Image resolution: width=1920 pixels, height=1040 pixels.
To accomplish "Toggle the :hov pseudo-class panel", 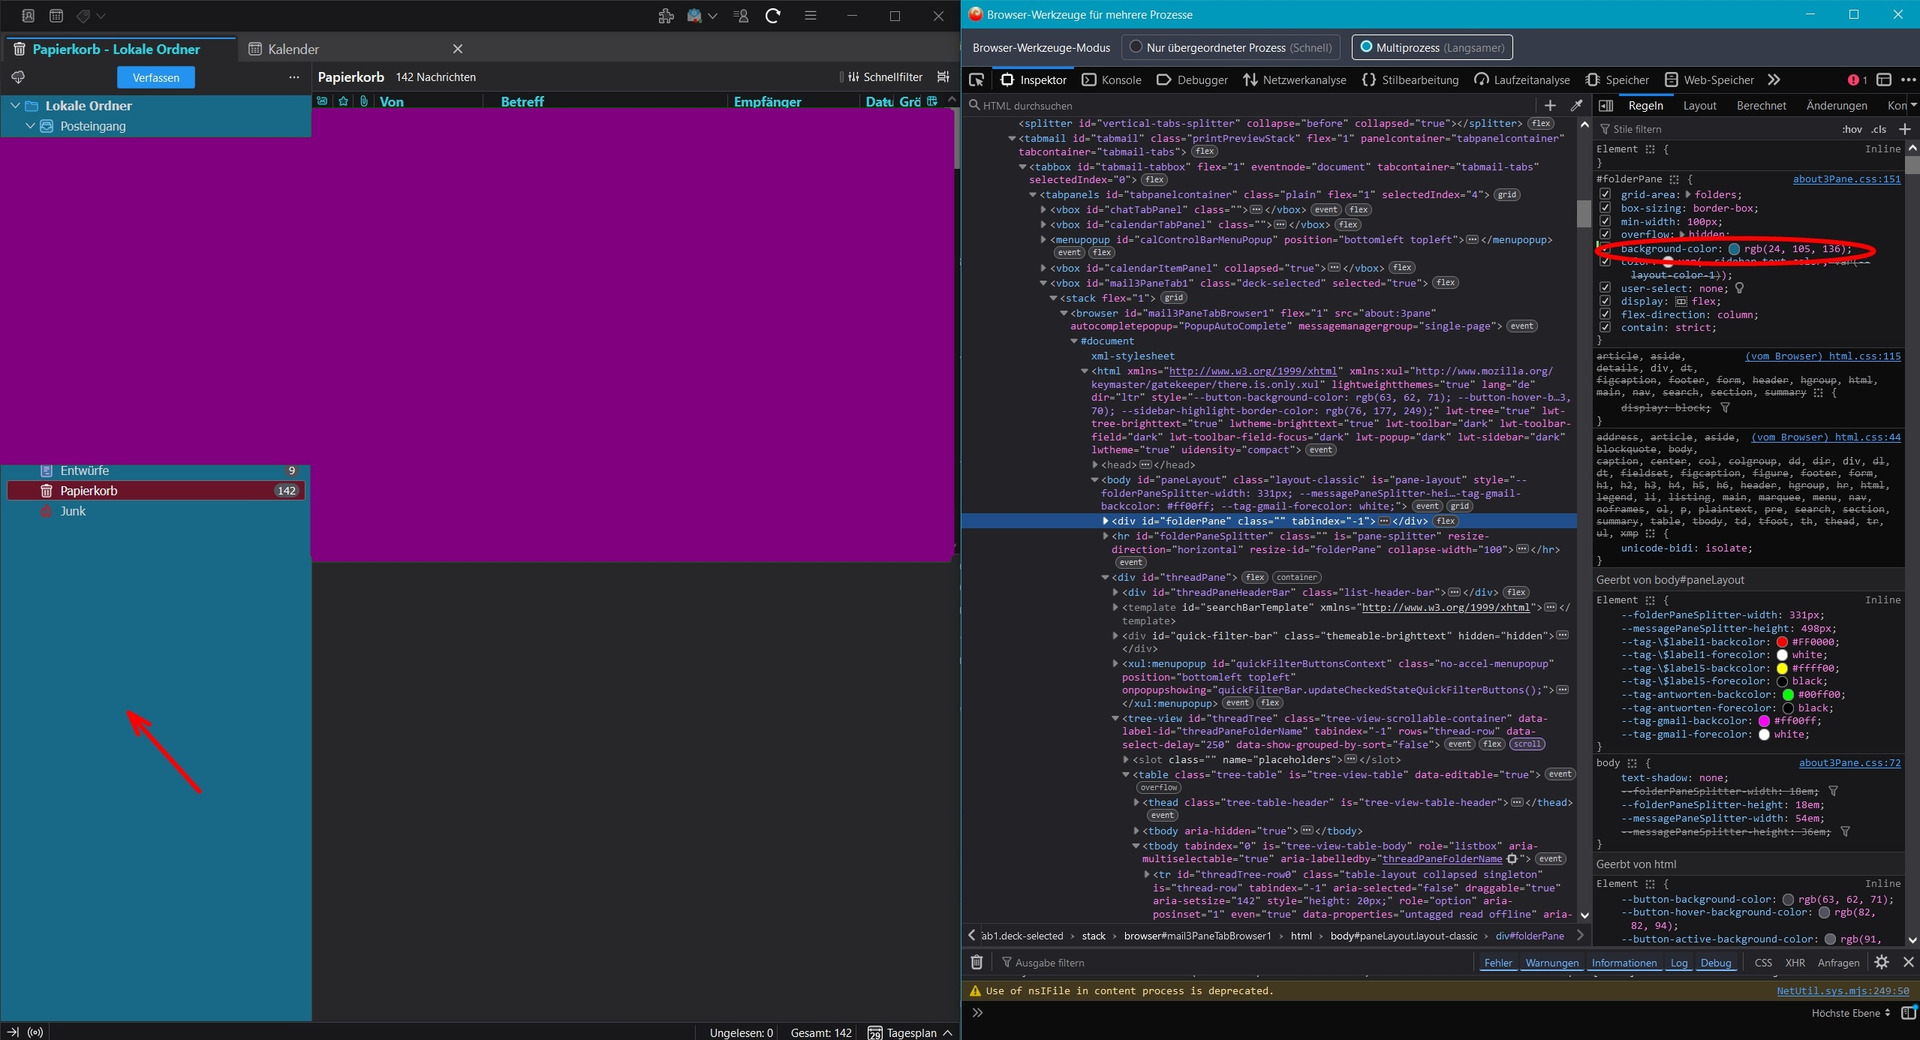I will click(x=1852, y=129).
